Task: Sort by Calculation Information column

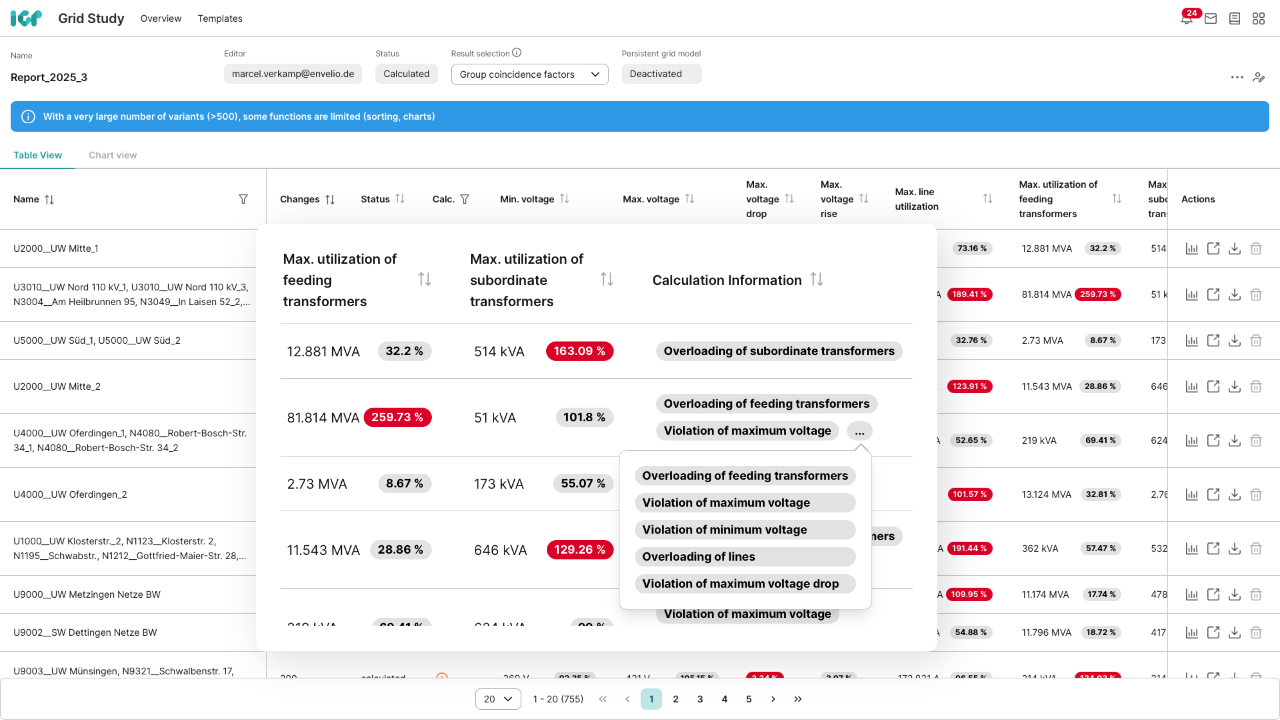Action: (817, 280)
